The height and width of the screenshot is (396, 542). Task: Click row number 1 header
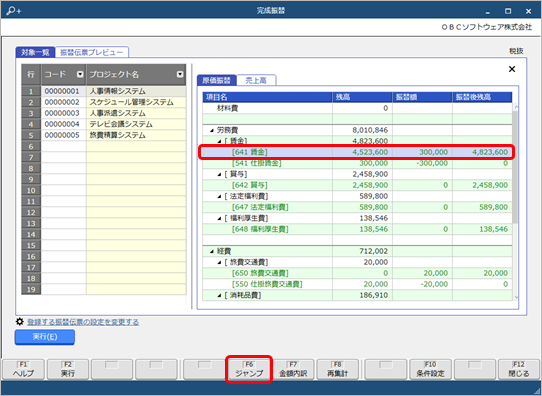[31, 91]
